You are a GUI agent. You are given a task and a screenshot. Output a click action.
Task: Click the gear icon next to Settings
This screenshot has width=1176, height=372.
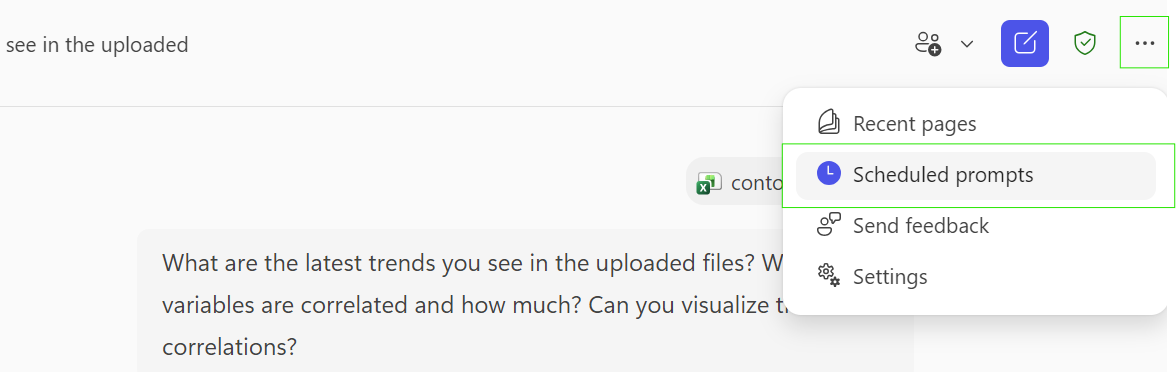(x=828, y=275)
